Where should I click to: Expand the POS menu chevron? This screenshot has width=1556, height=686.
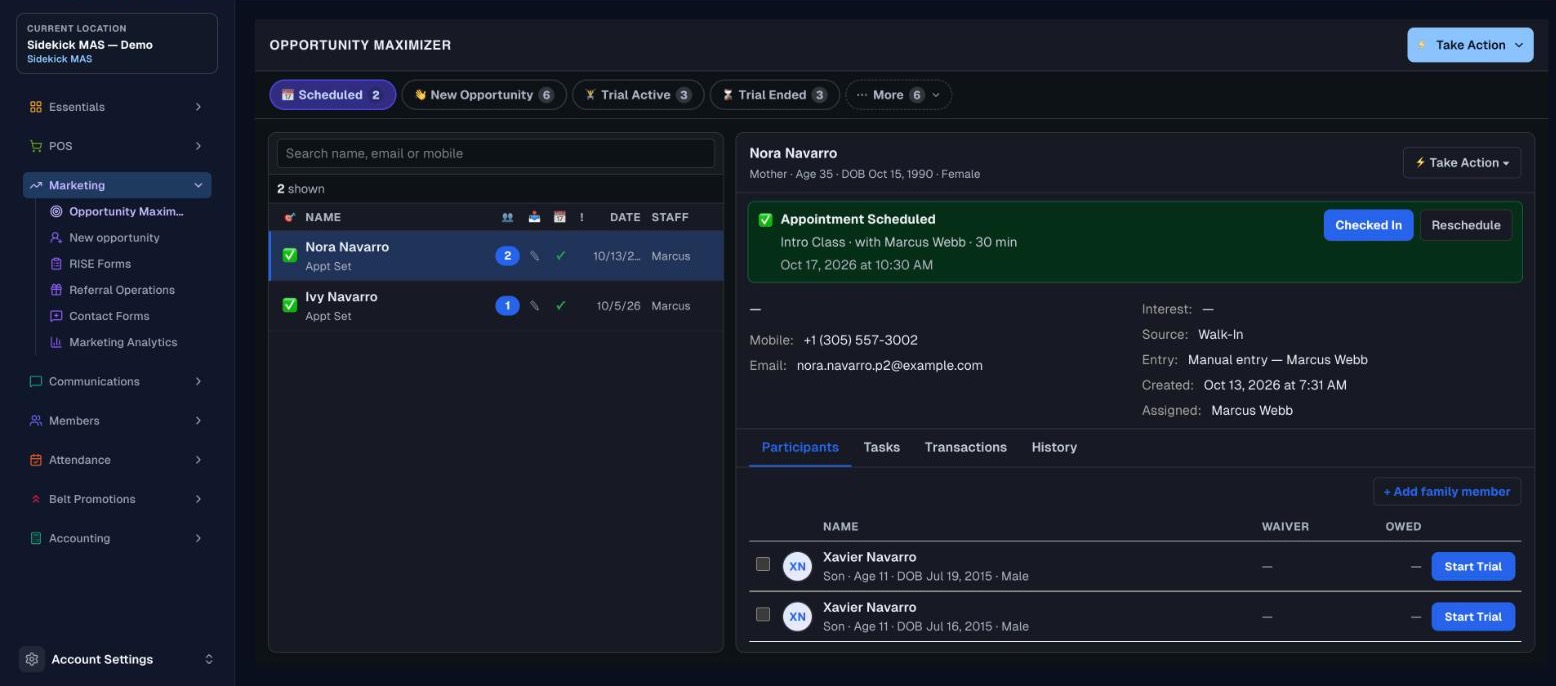[198, 146]
